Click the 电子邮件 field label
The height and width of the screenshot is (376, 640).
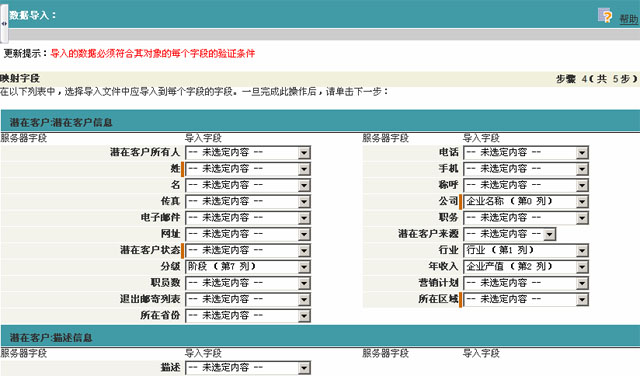(x=160, y=218)
